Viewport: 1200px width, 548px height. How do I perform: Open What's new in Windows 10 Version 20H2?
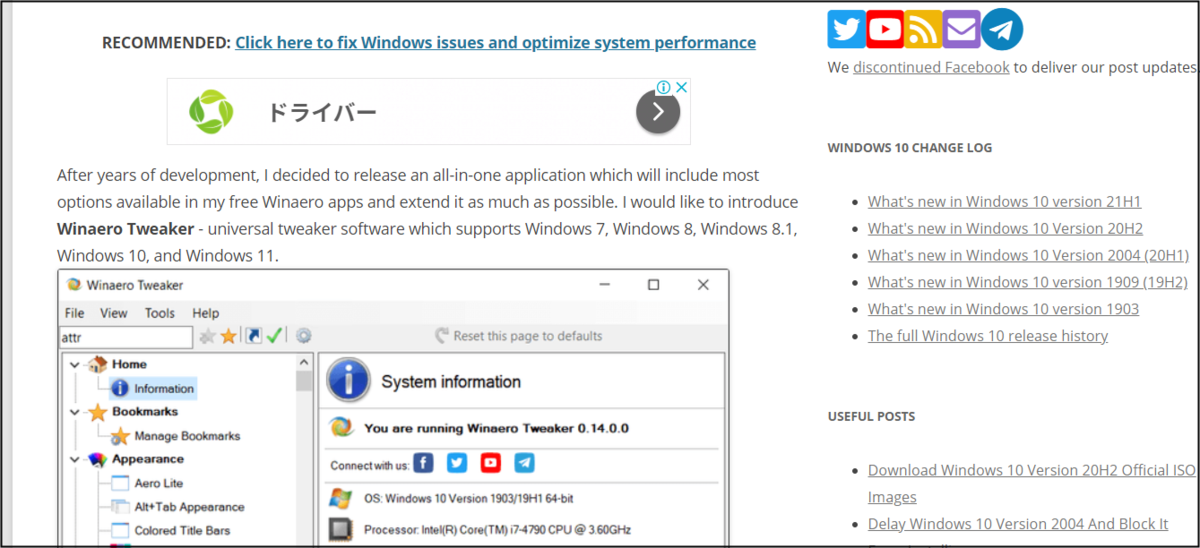(x=1005, y=228)
